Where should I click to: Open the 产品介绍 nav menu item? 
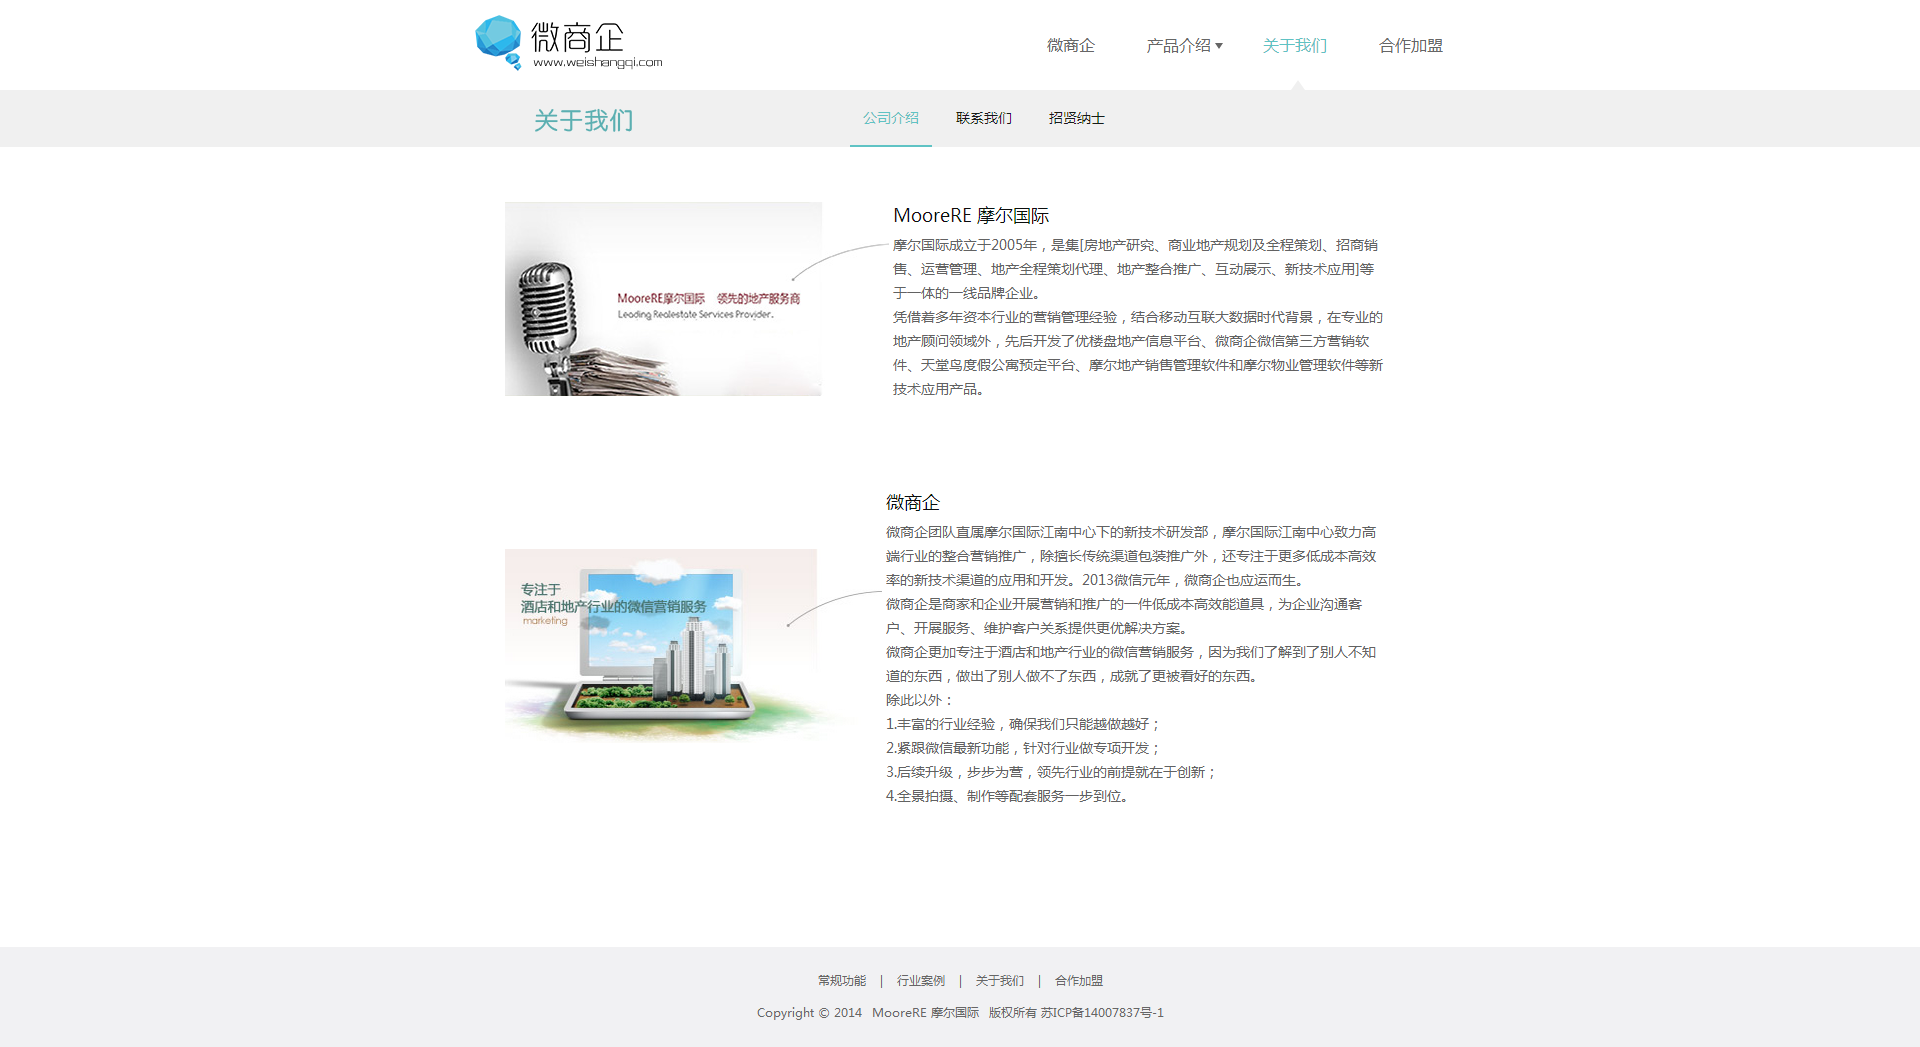point(1178,46)
